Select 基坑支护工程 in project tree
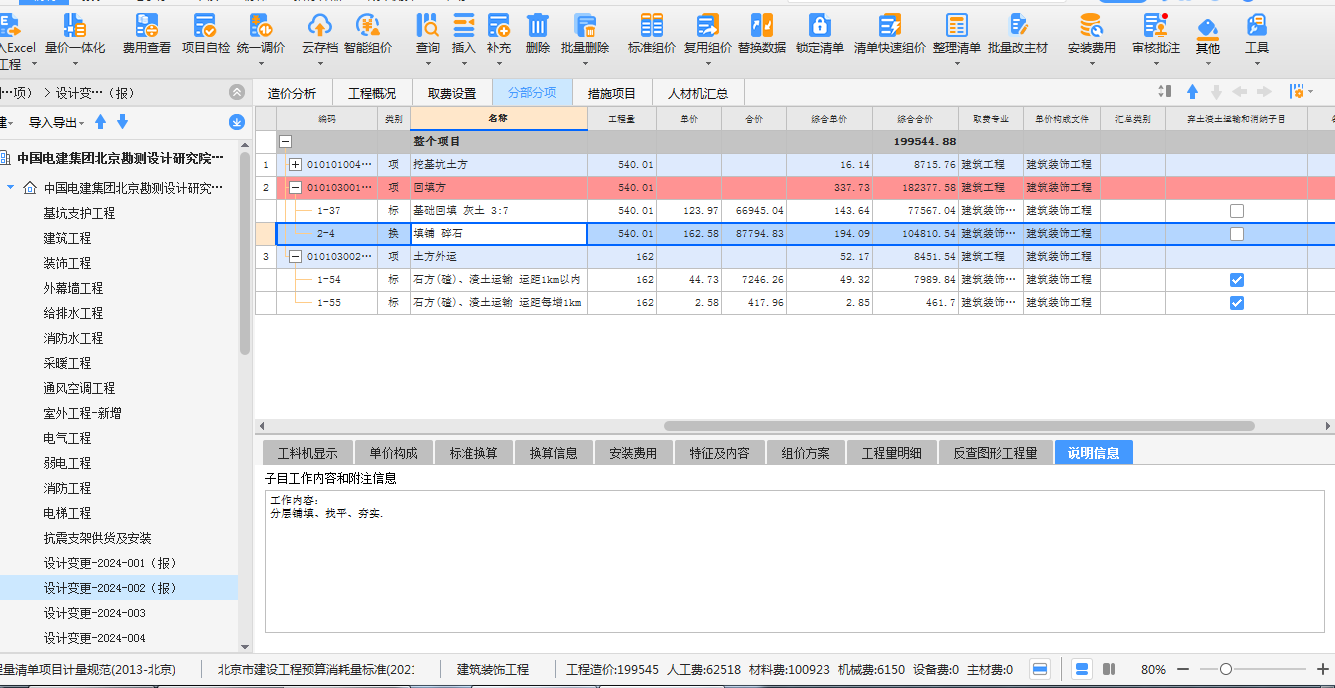The image size is (1335, 688). tap(79, 213)
